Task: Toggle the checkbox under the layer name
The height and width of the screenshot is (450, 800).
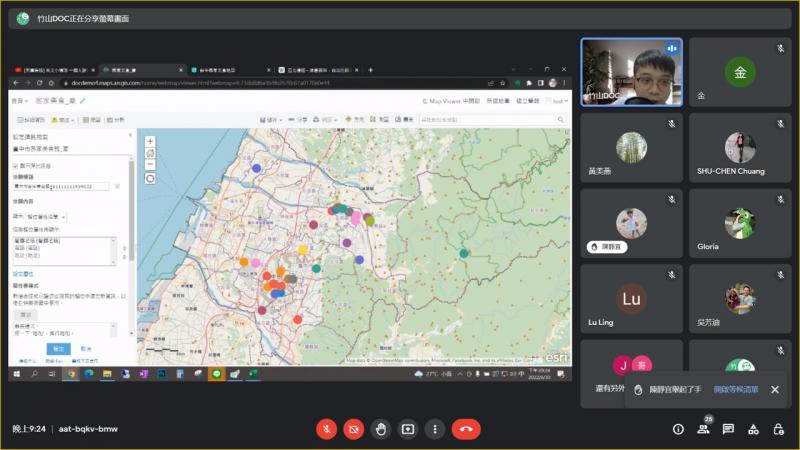Action: click(x=15, y=165)
